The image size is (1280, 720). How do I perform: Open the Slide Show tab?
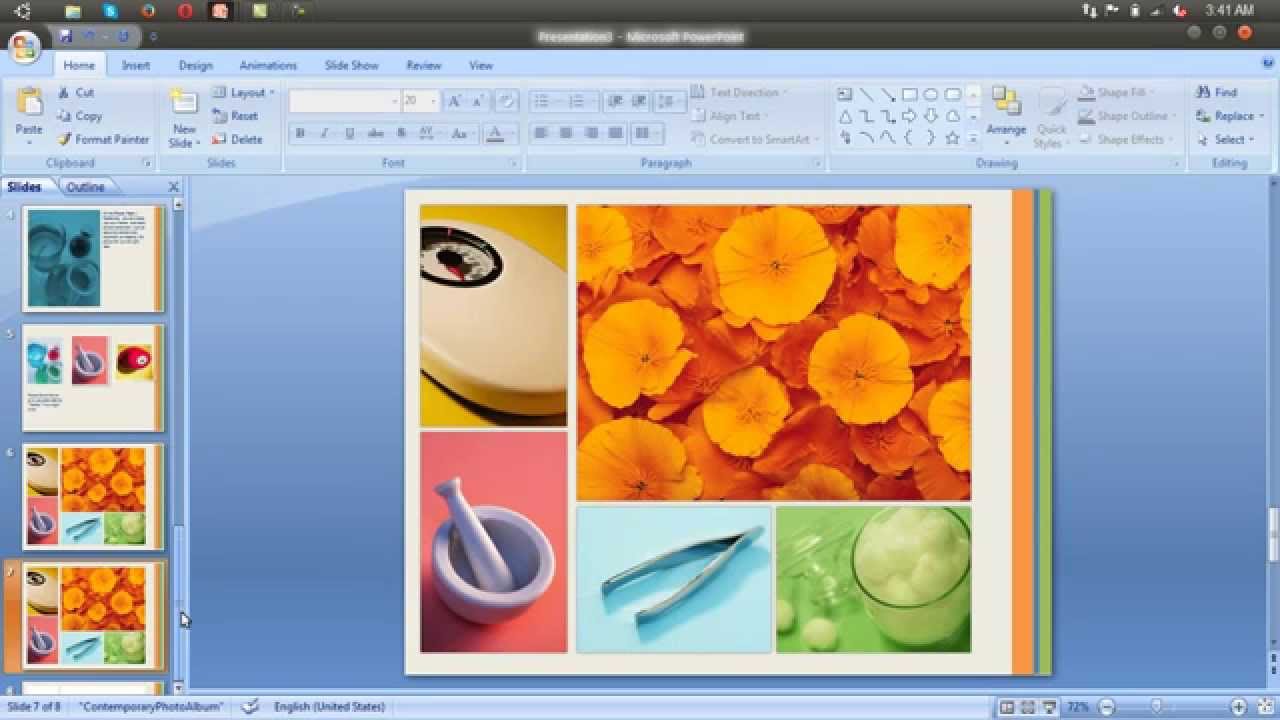pyautogui.click(x=351, y=65)
